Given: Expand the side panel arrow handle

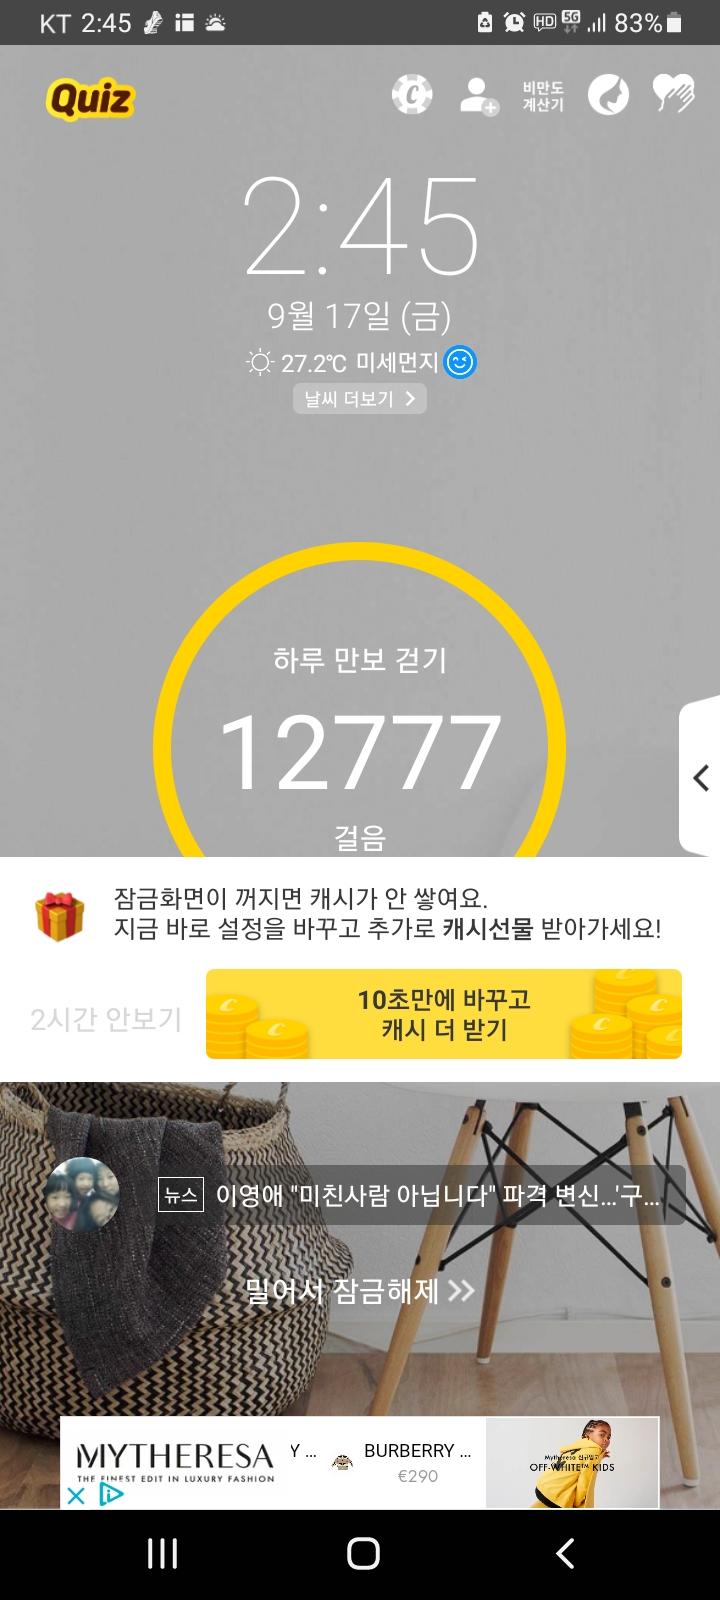Looking at the screenshot, I should point(700,777).
